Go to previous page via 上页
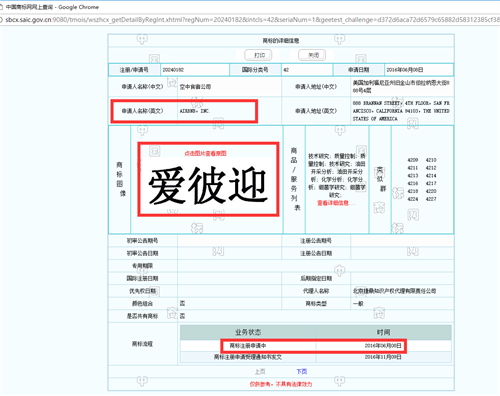The width and height of the screenshot is (500, 396). (260, 371)
